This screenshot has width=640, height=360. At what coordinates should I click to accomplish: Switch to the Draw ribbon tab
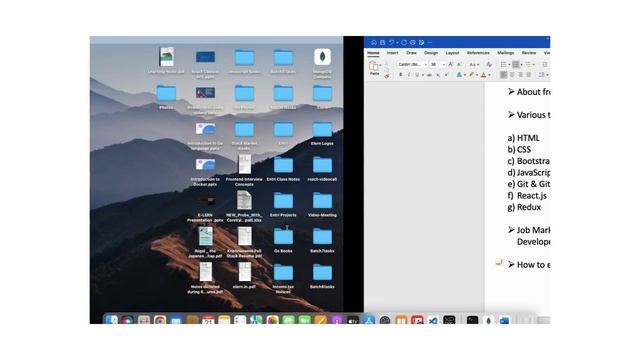pos(411,53)
